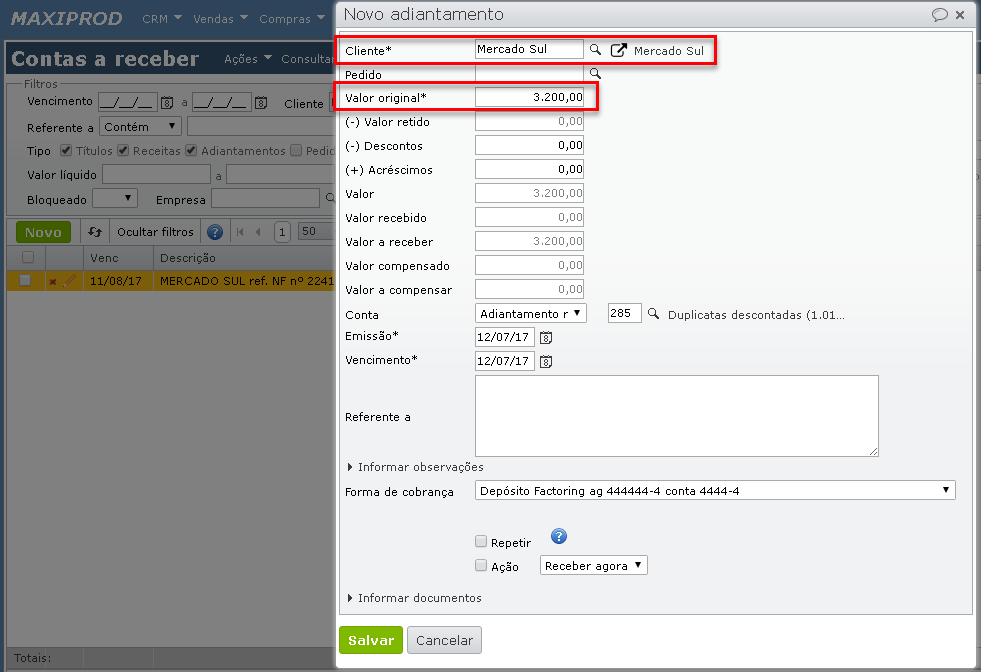This screenshot has width=981, height=672.
Task: Uncheck the Adiantamentos filter checkbox
Action: point(191,150)
